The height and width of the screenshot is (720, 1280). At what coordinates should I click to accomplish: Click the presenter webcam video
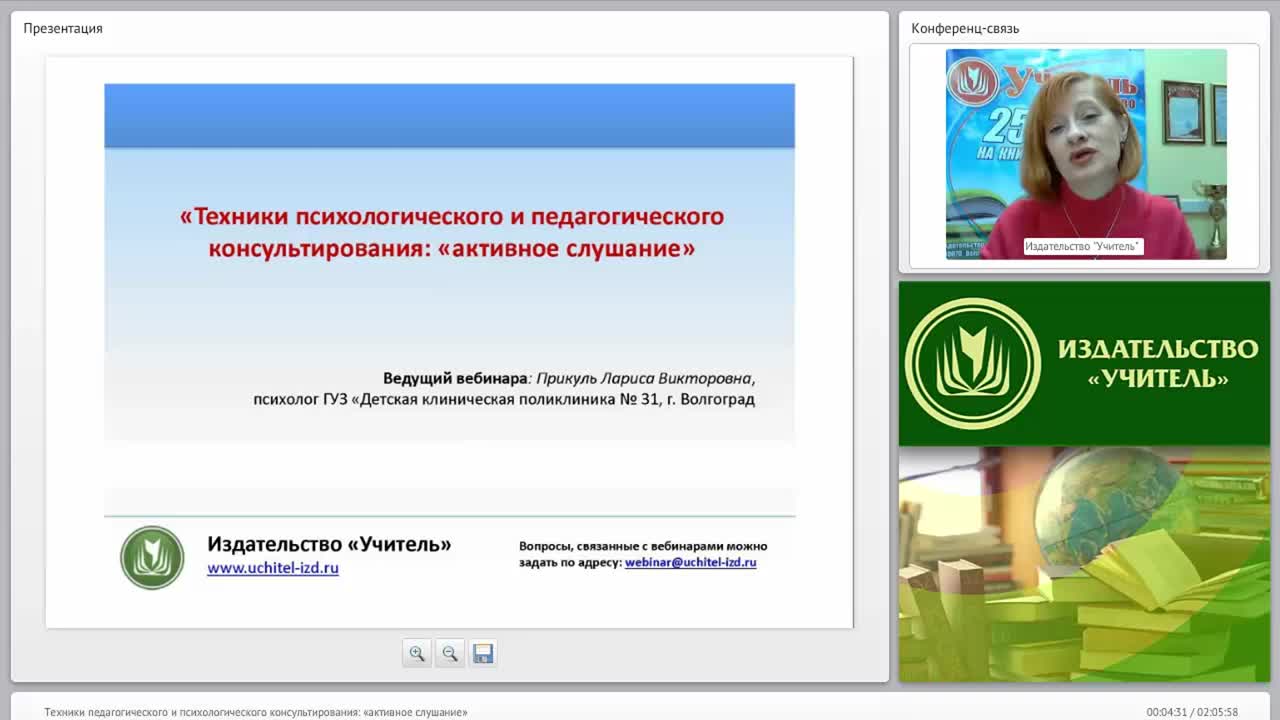1086,154
